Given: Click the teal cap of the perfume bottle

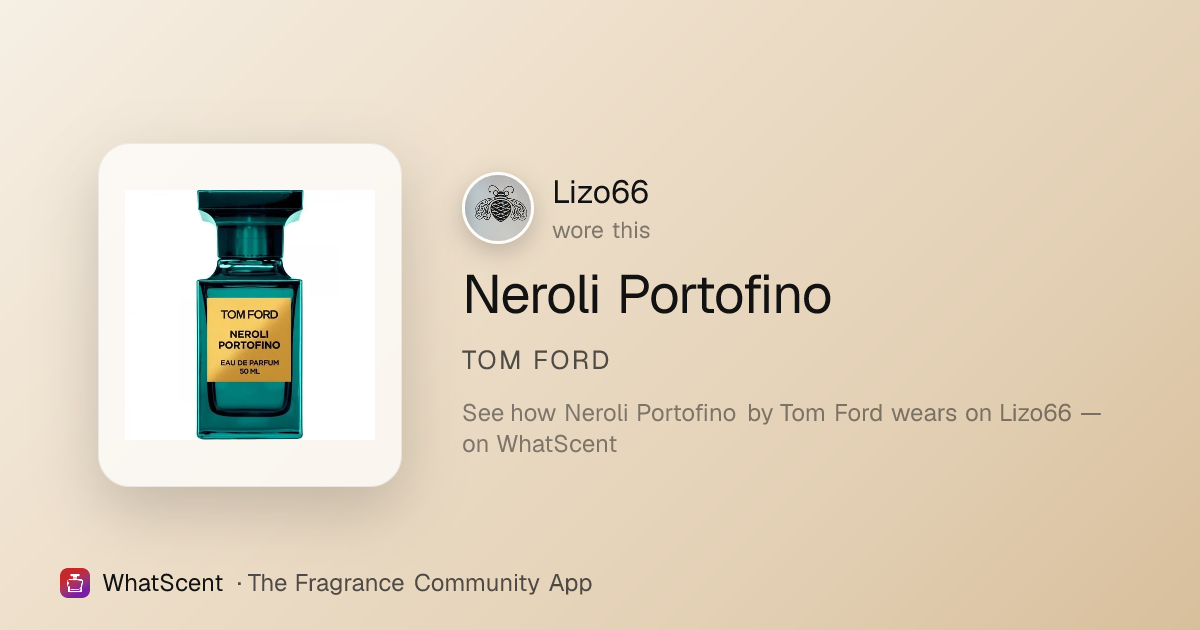Looking at the screenshot, I should pos(250,206).
